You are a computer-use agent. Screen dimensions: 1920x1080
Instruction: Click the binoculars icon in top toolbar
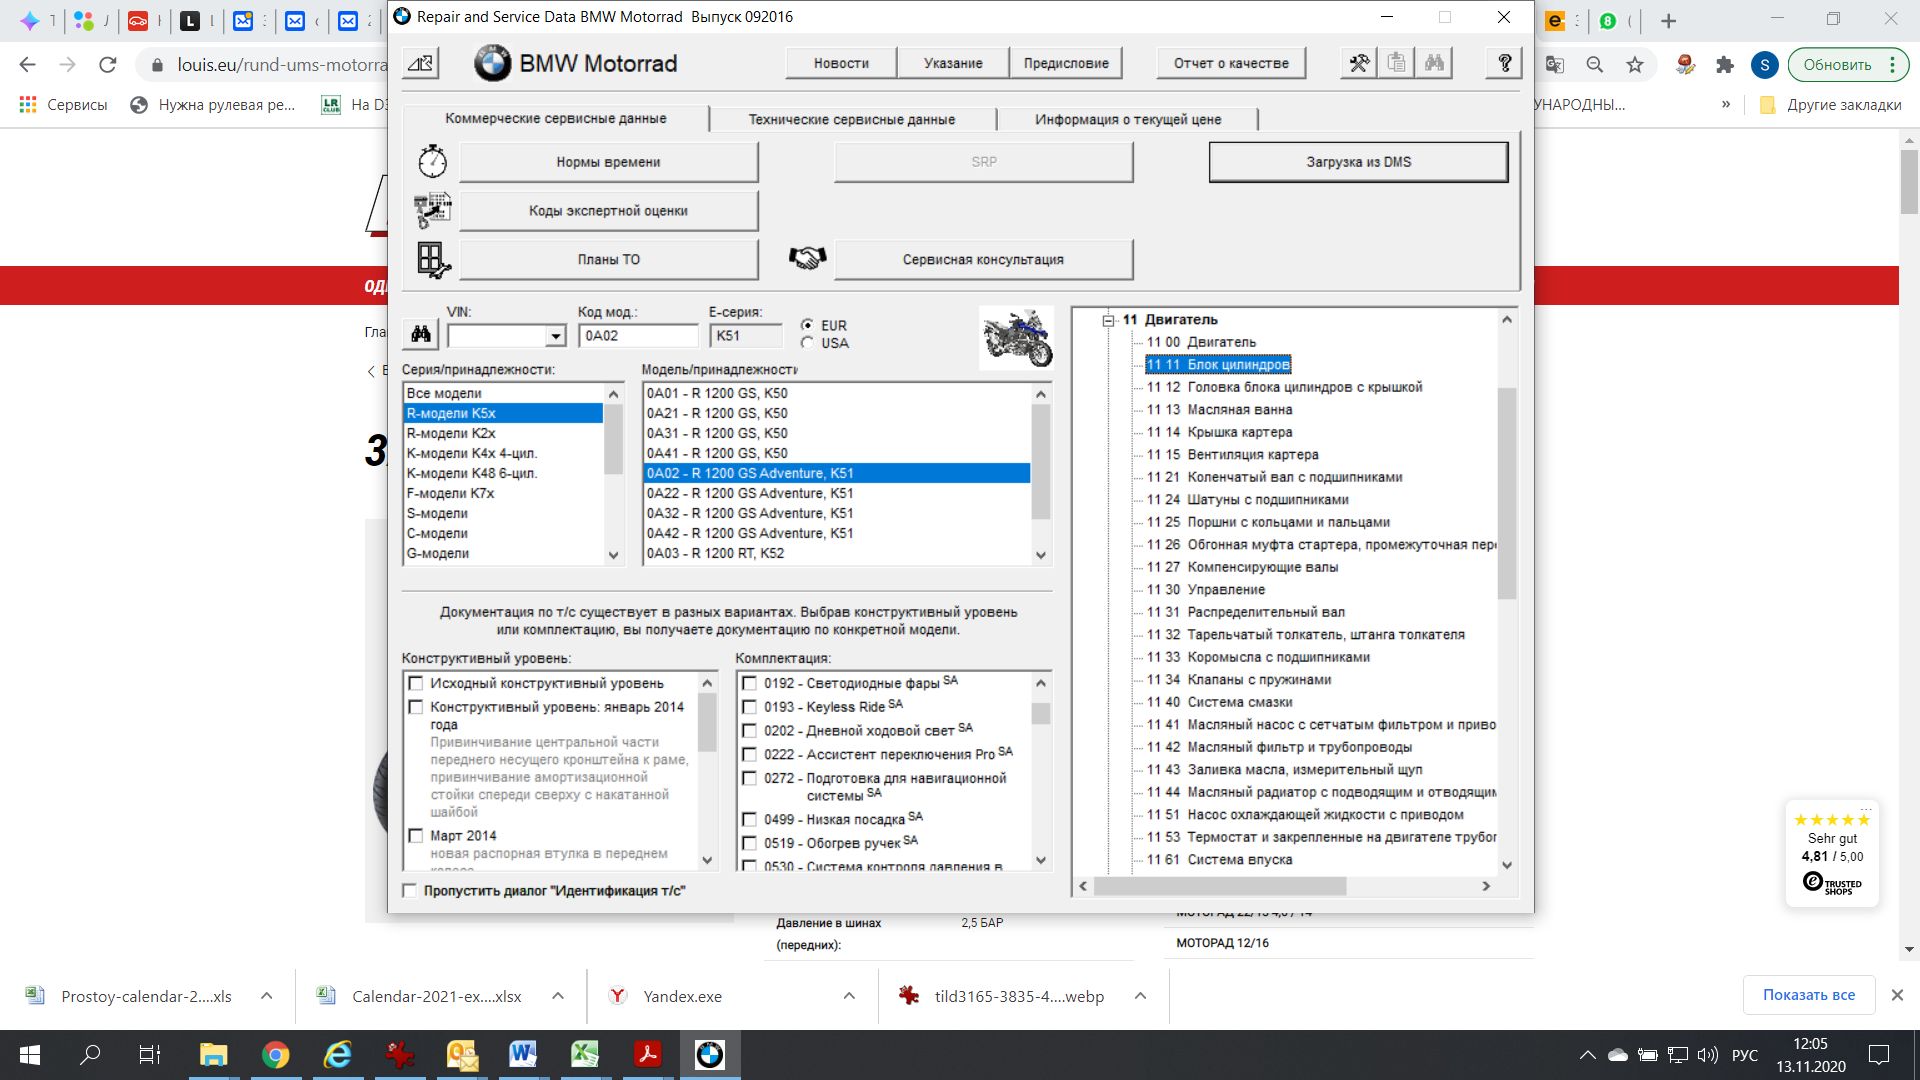[x=1434, y=63]
